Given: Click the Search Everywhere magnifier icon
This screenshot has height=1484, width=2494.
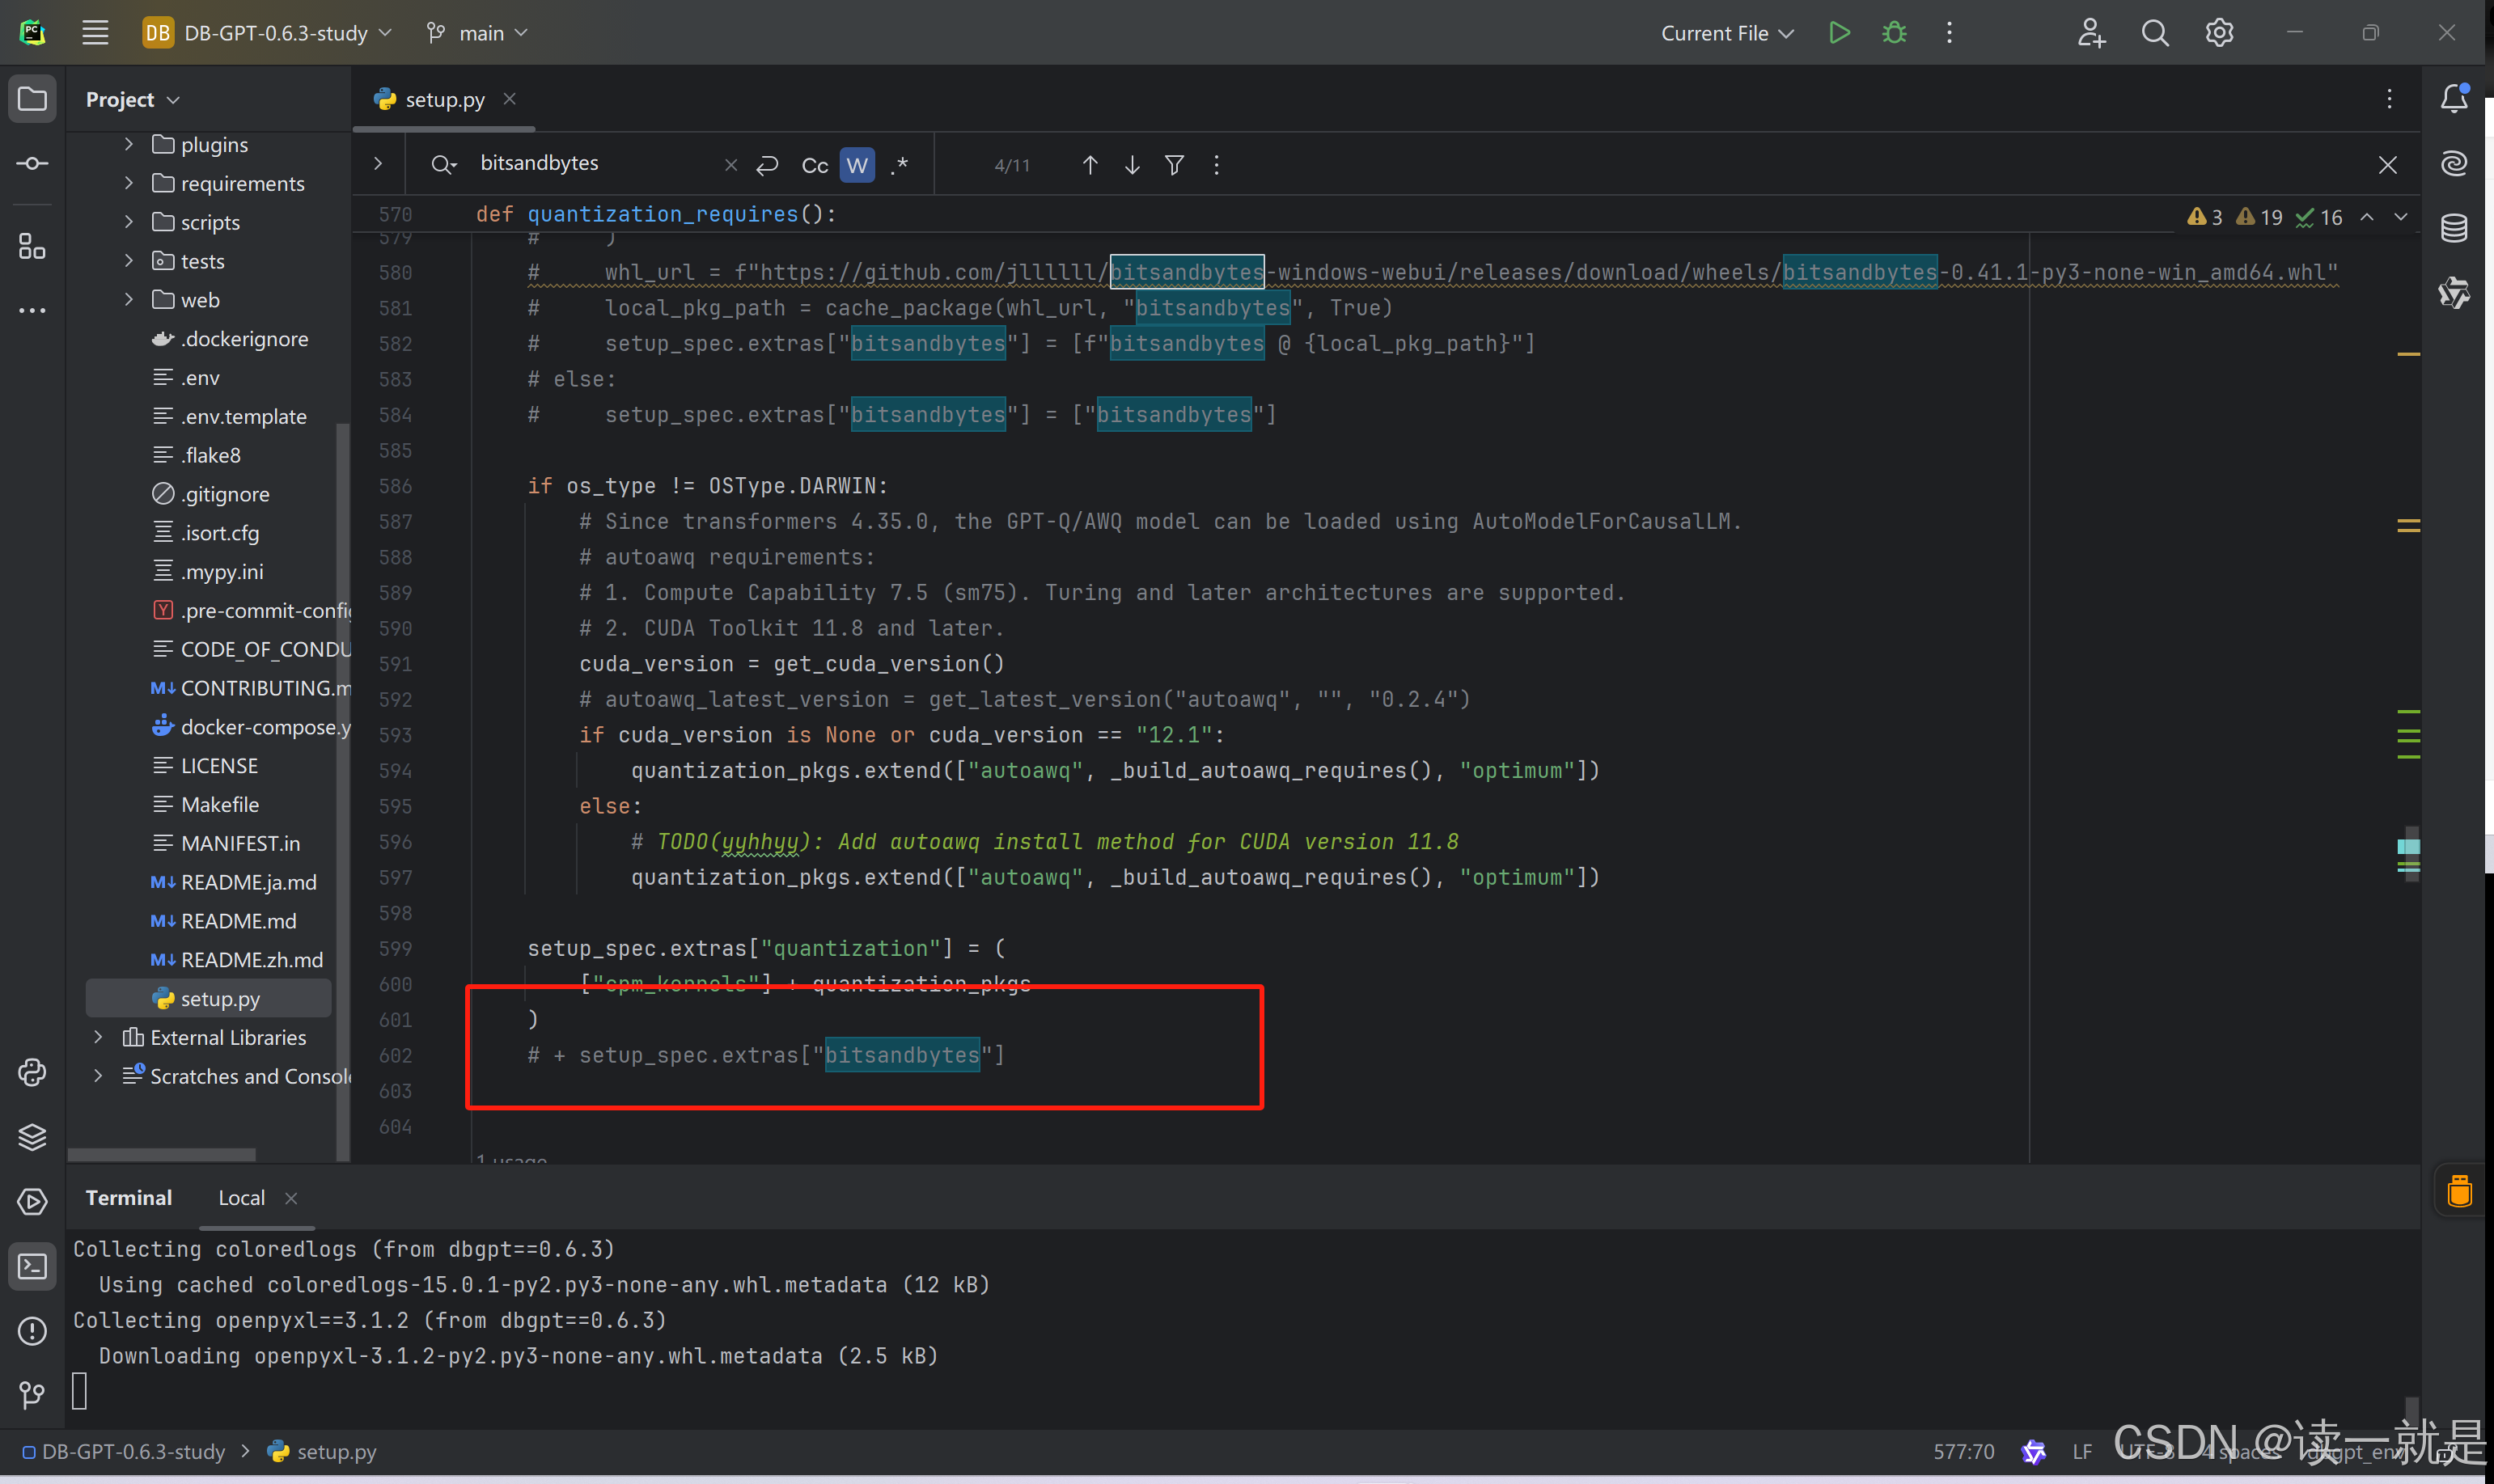Looking at the screenshot, I should pyautogui.click(x=2155, y=33).
